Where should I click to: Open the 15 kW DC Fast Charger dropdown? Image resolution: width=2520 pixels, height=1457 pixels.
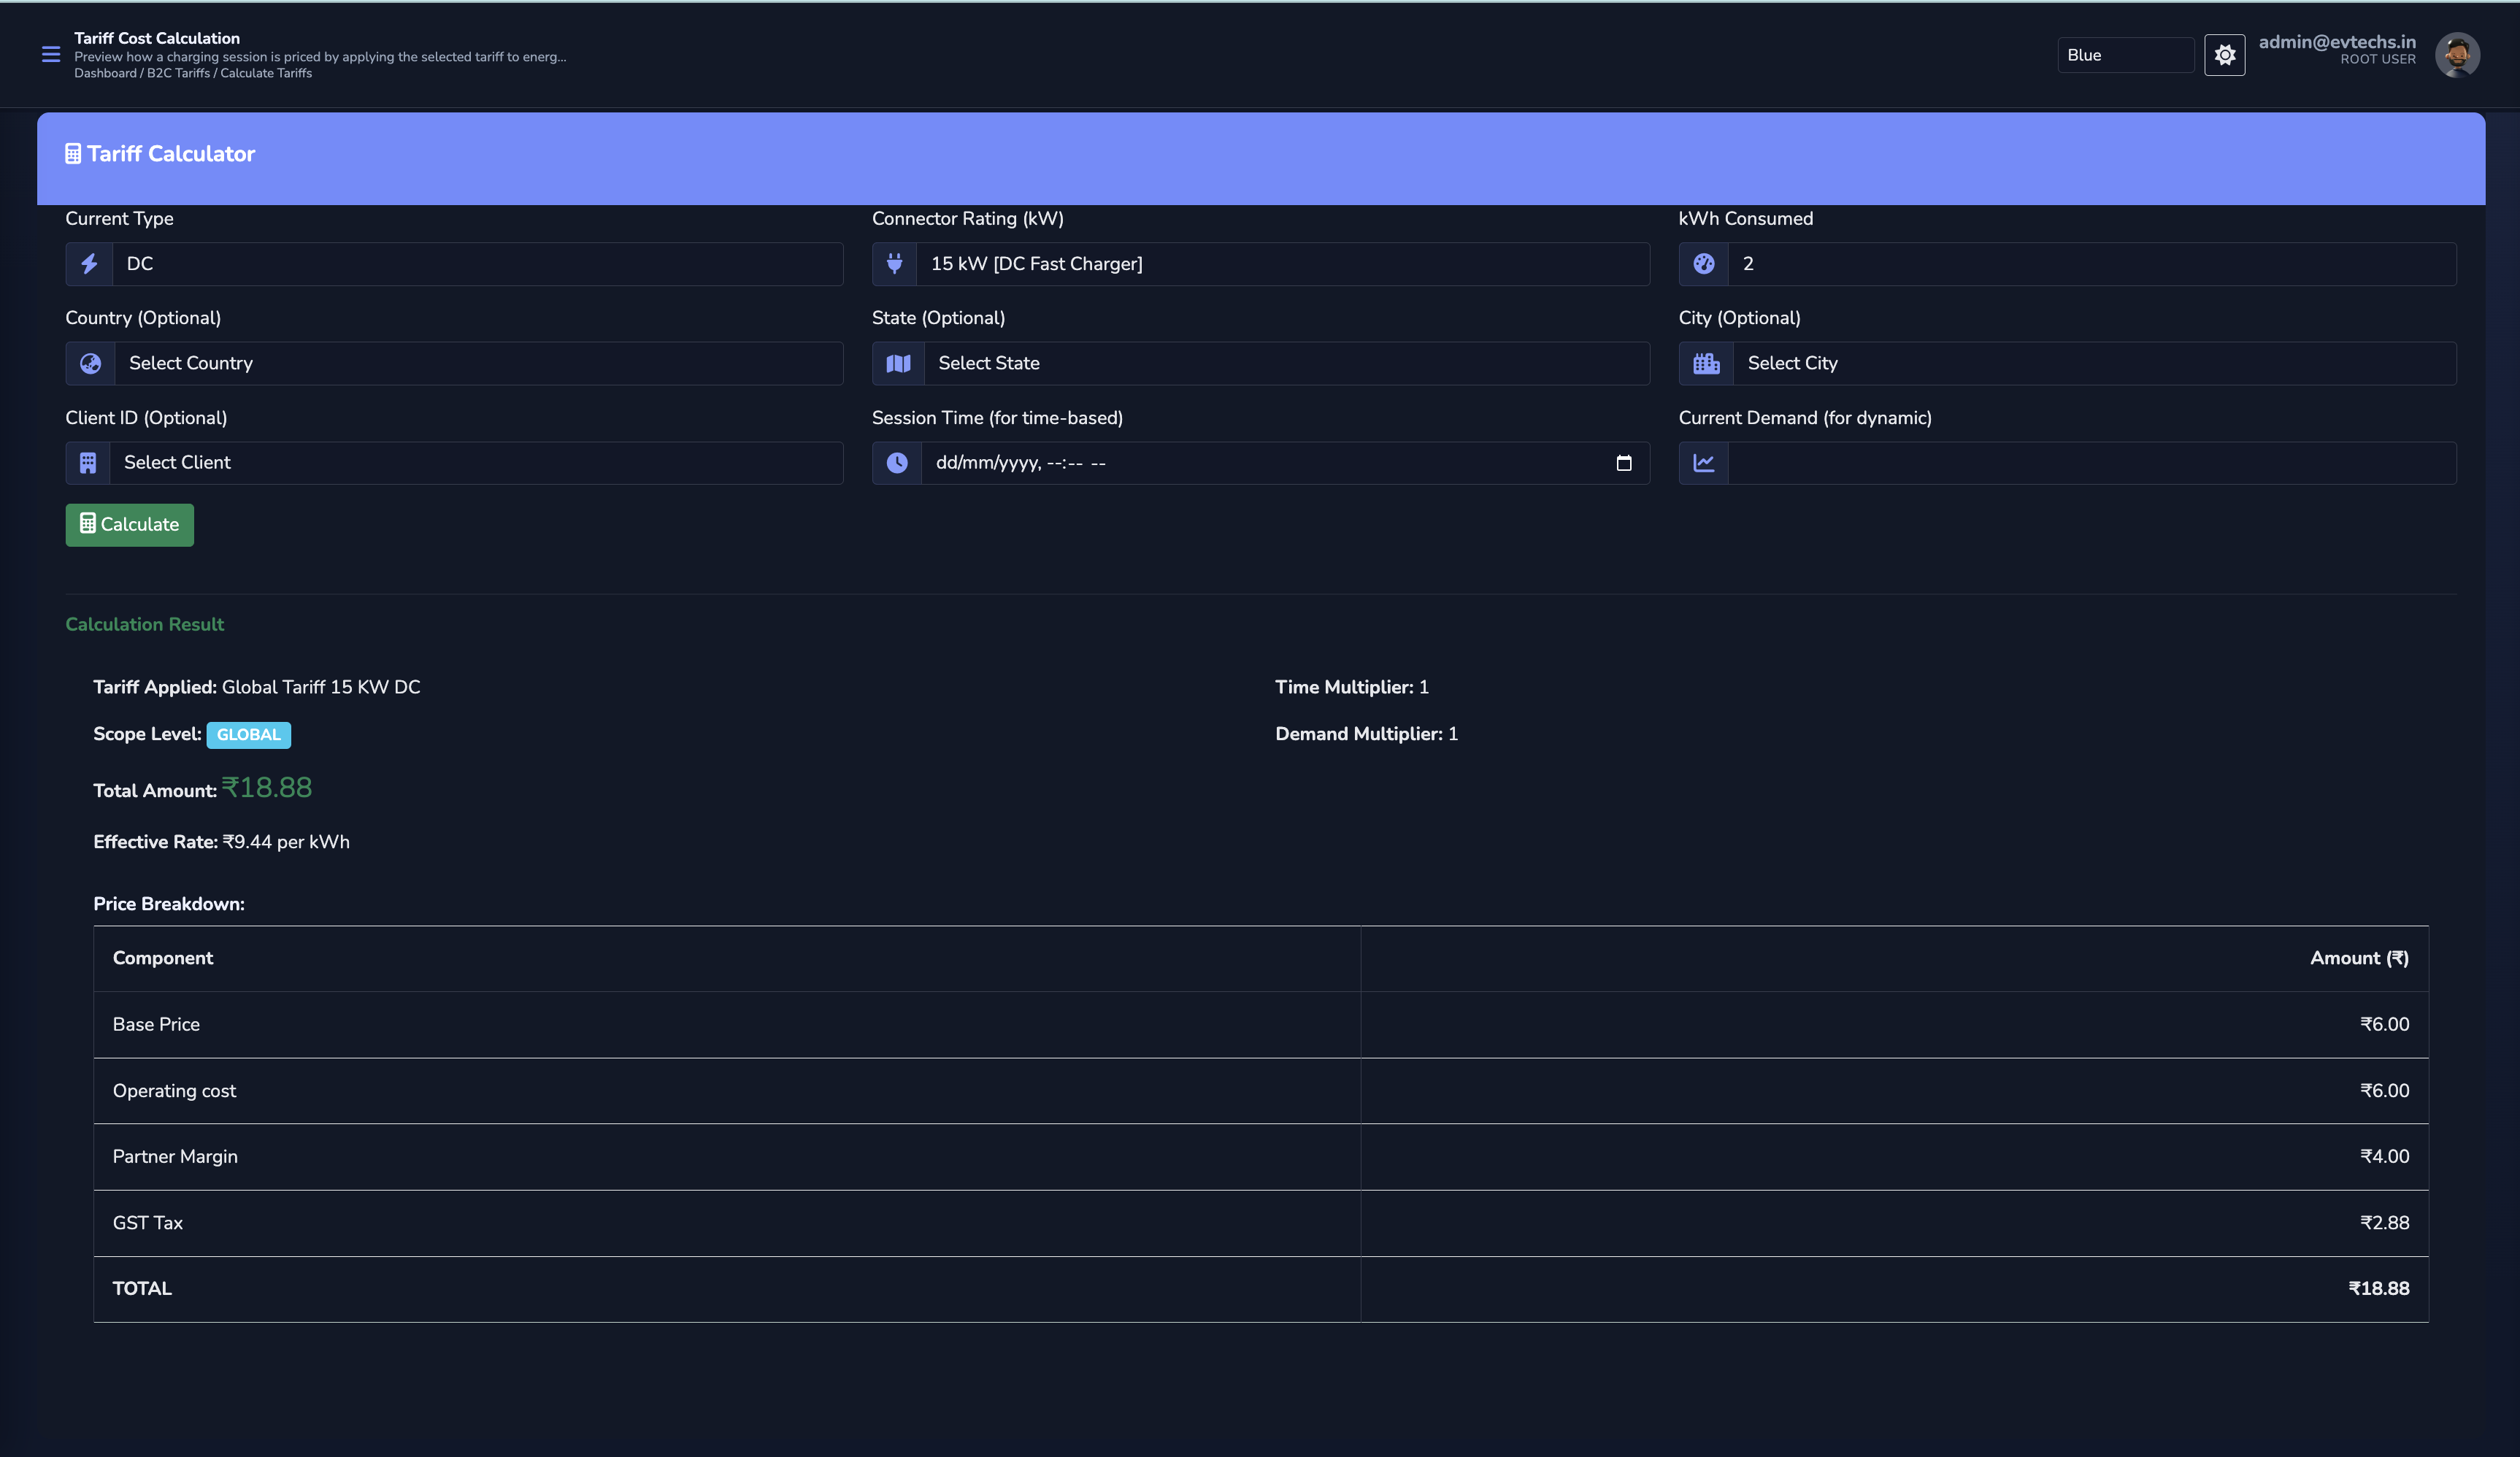pos(1283,264)
